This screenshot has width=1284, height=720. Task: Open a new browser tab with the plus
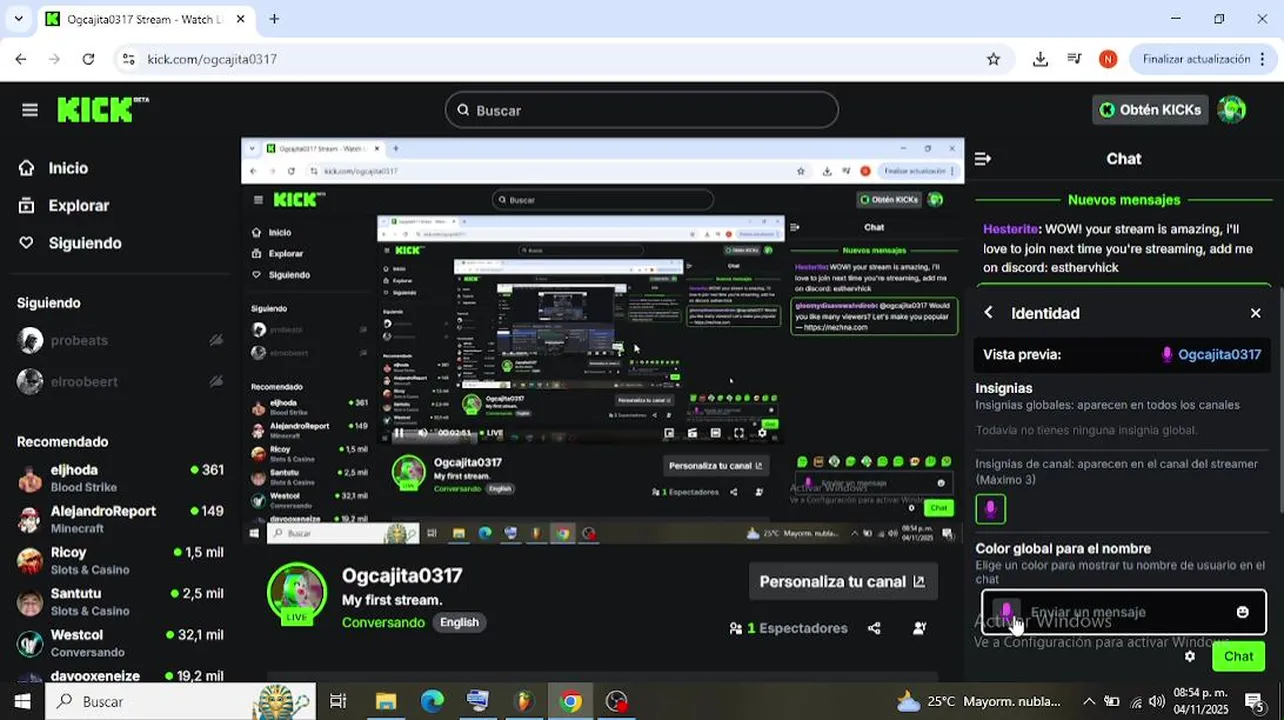pyautogui.click(x=274, y=19)
